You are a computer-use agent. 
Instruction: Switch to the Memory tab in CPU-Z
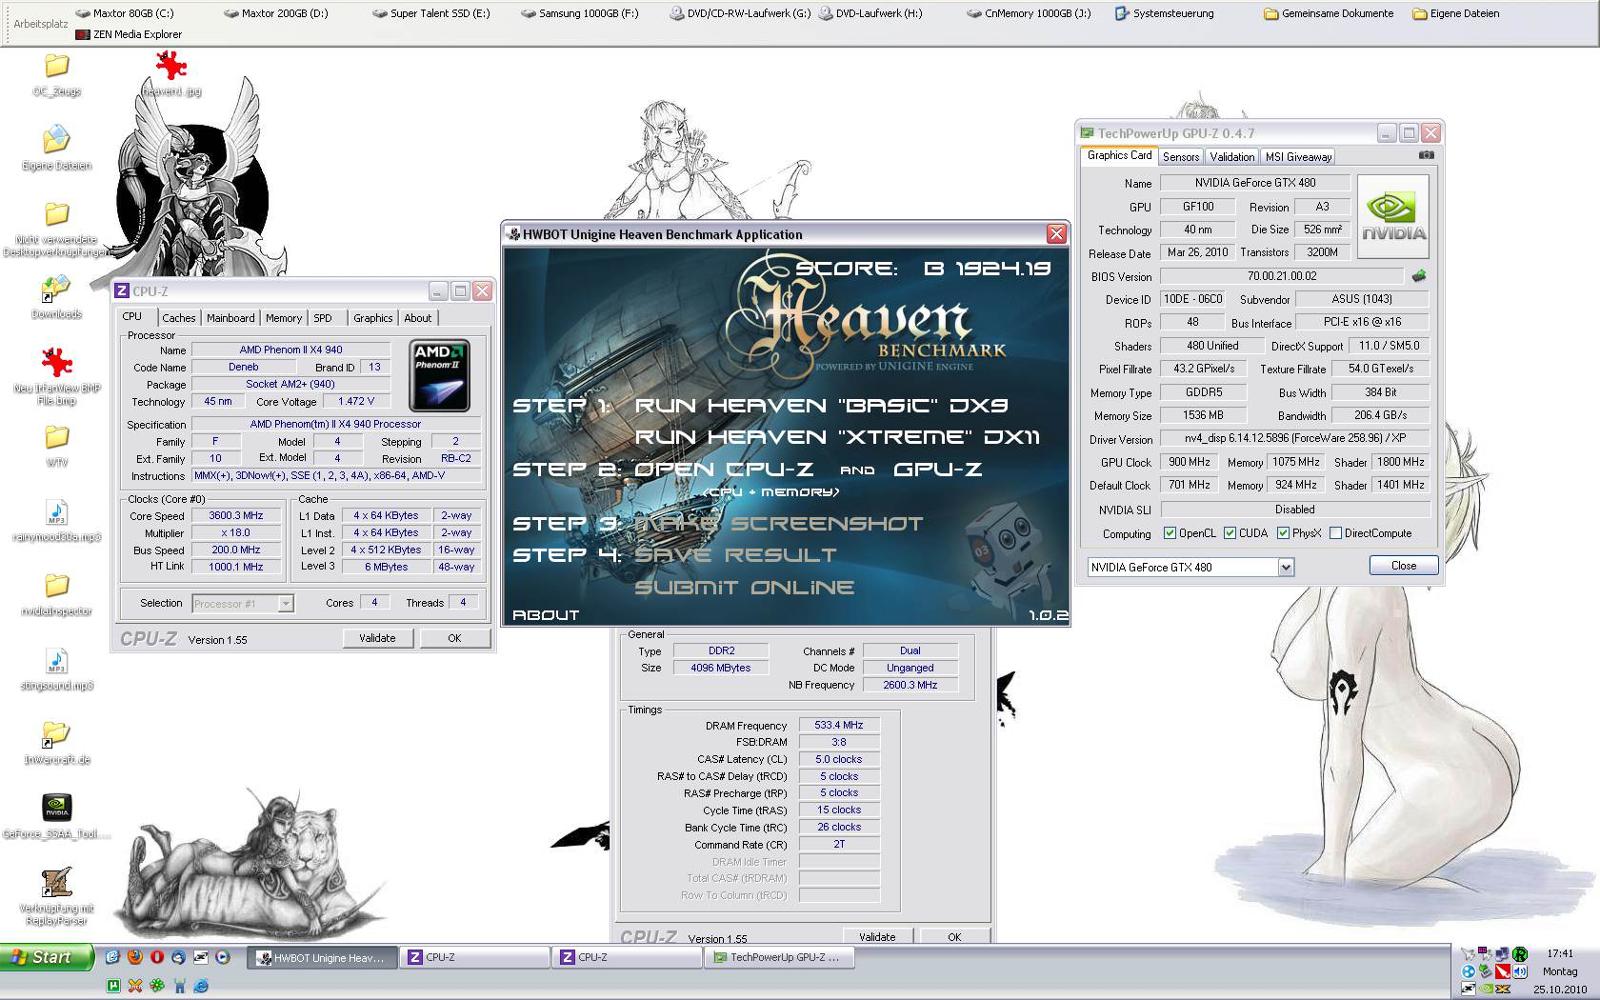pos(284,318)
